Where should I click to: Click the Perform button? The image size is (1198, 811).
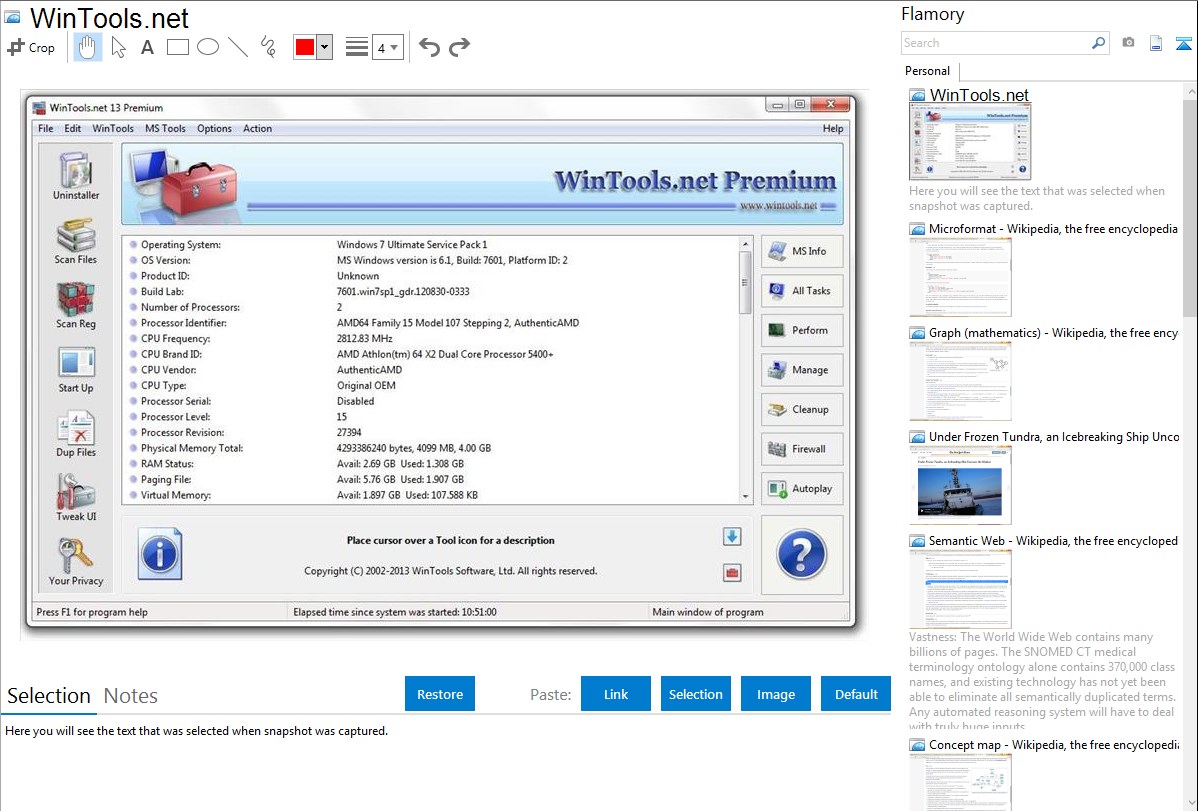pyautogui.click(x=801, y=330)
